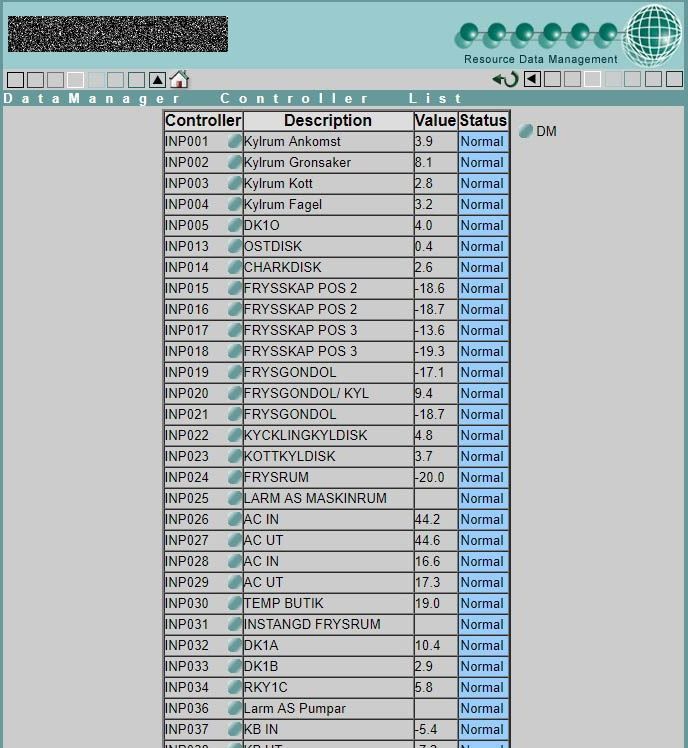Click the CHARKDISK description entry

click(x=283, y=268)
